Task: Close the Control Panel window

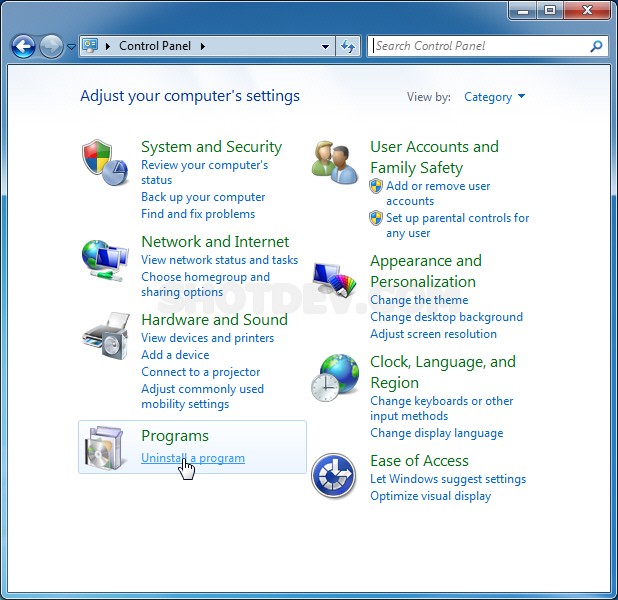Action: (x=587, y=10)
